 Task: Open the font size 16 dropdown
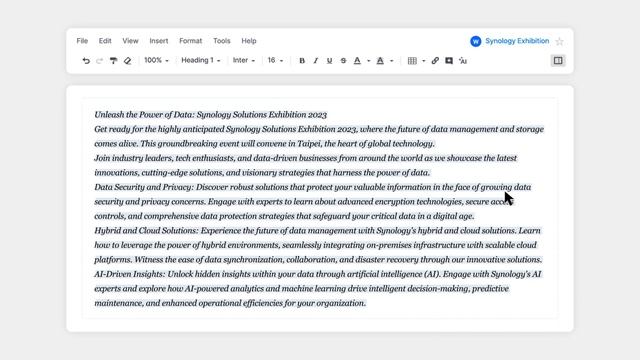[275, 60]
